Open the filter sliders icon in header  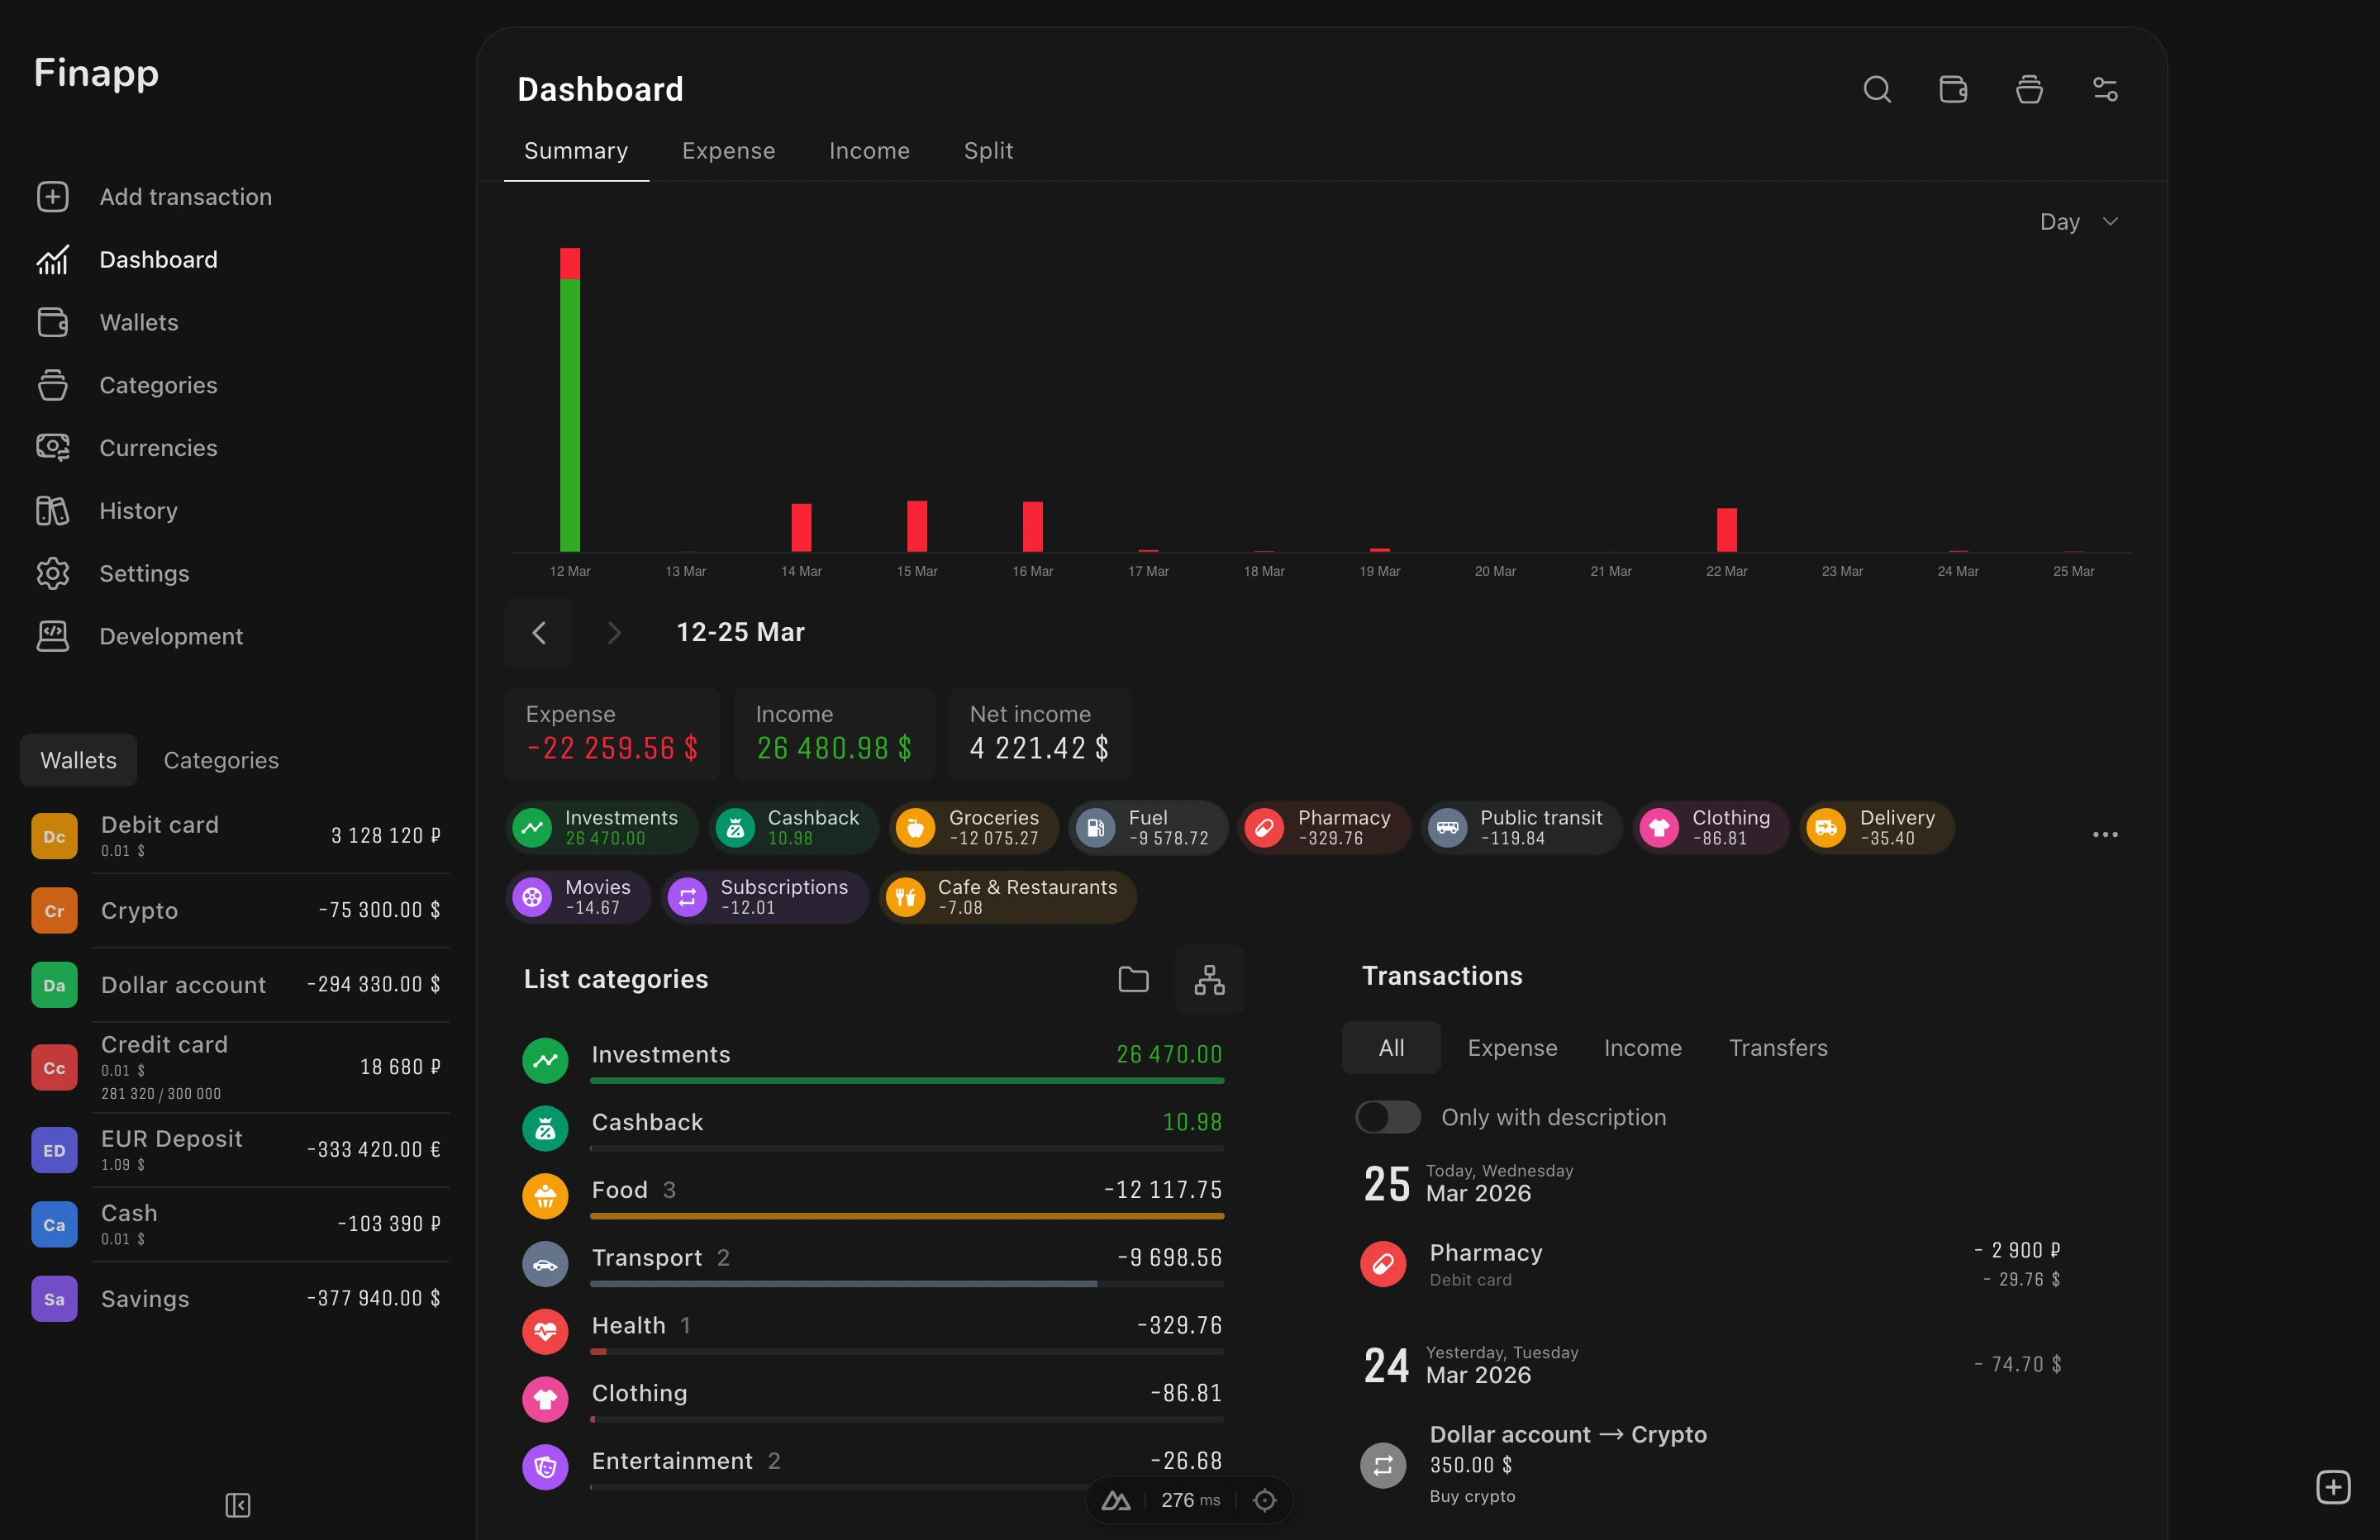click(2105, 90)
